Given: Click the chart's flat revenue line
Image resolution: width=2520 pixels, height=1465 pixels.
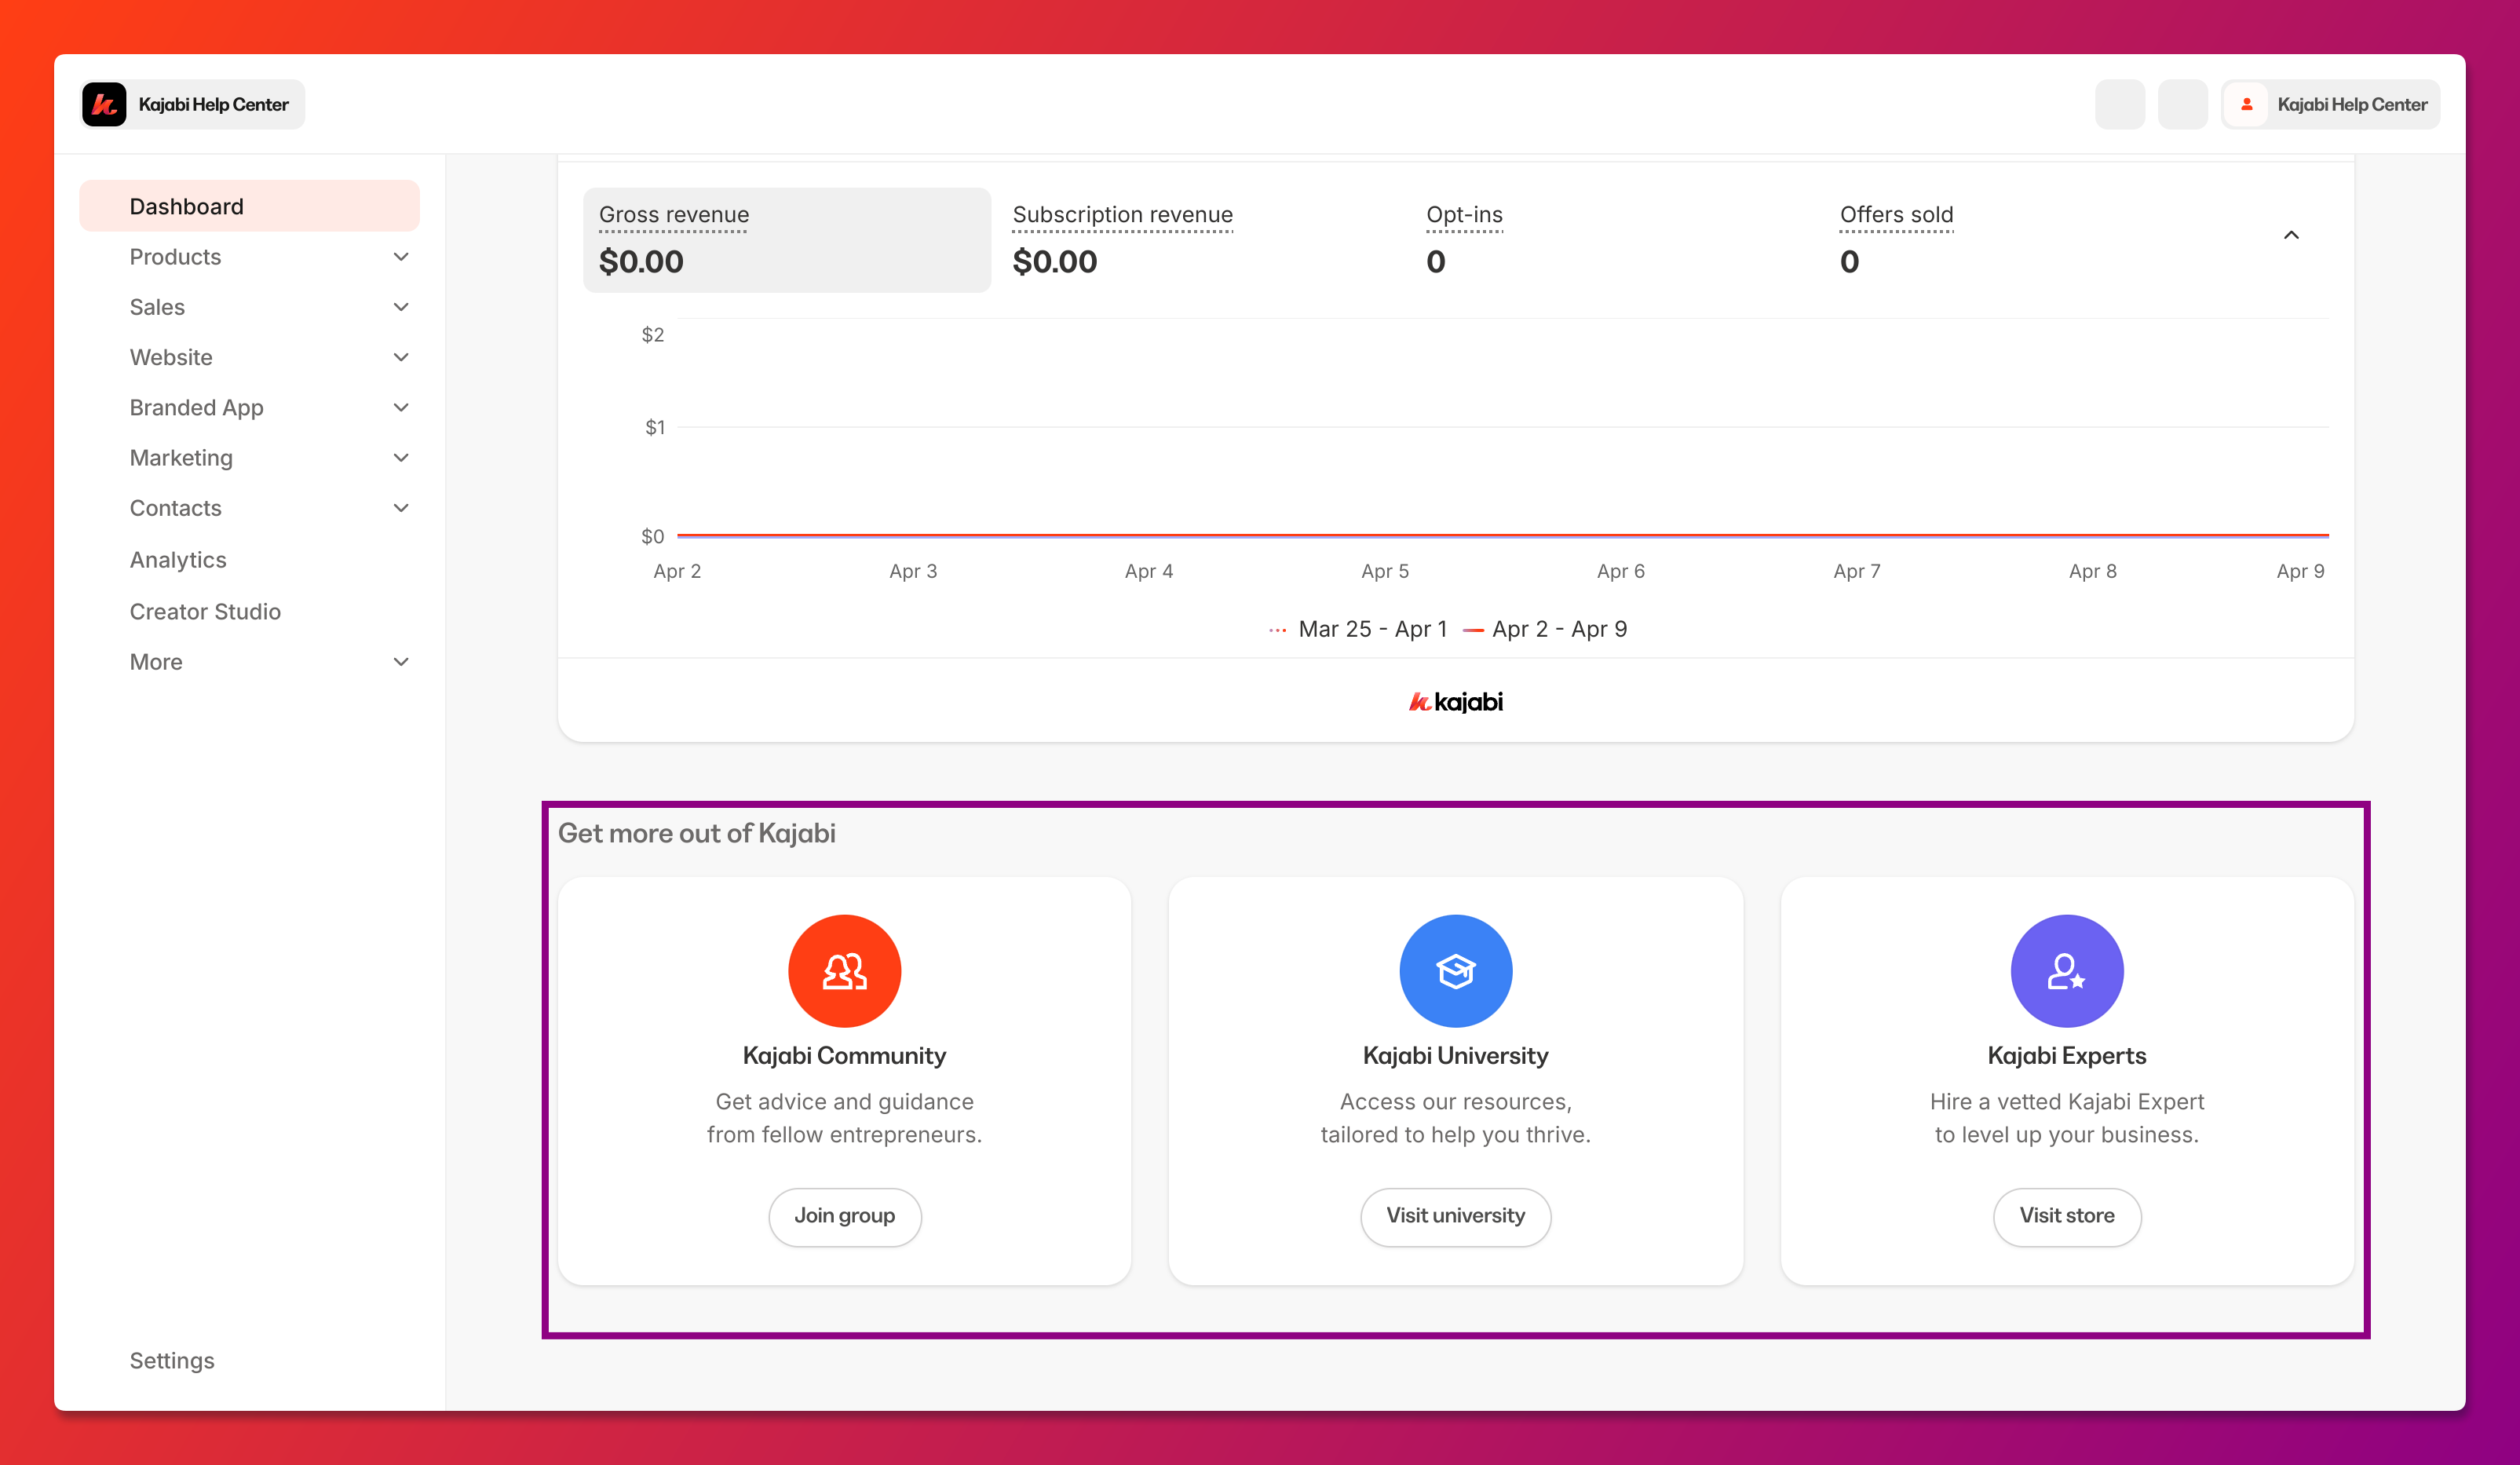Looking at the screenshot, I should point(1502,536).
